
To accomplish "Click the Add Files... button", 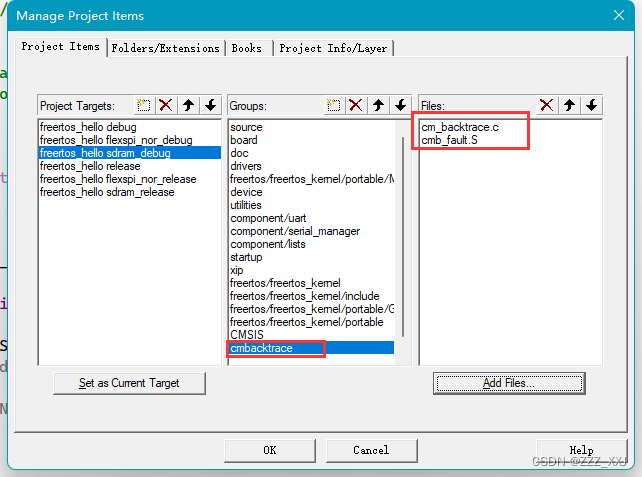I will 509,383.
